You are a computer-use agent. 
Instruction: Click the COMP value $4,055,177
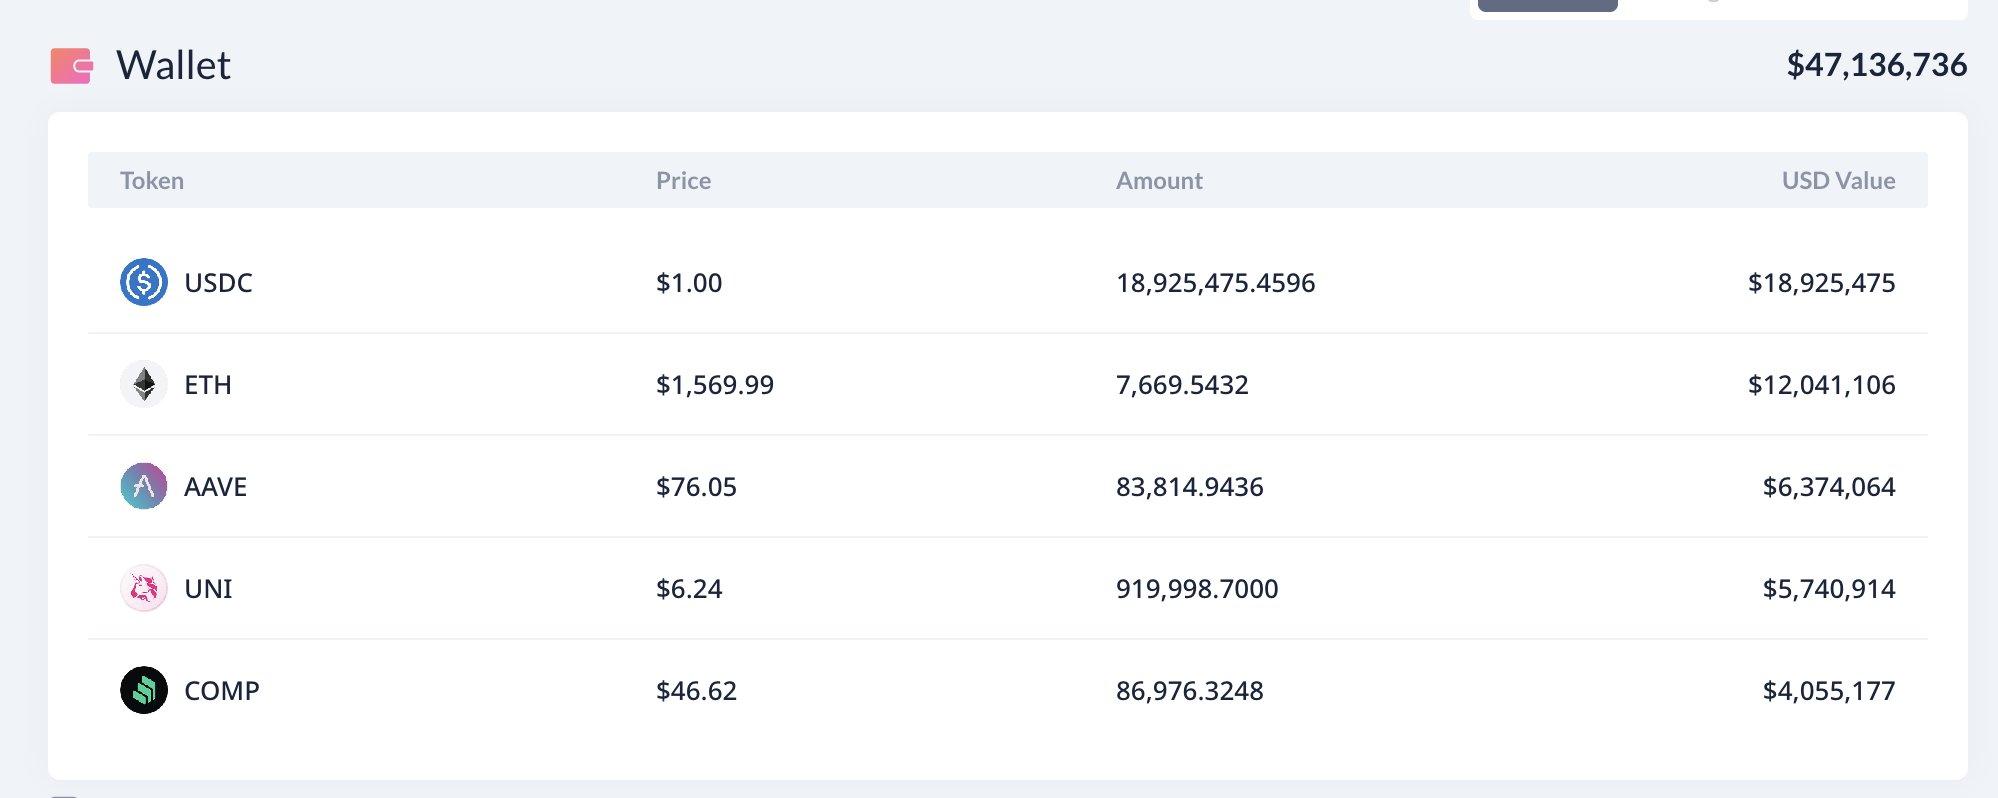click(x=1829, y=691)
